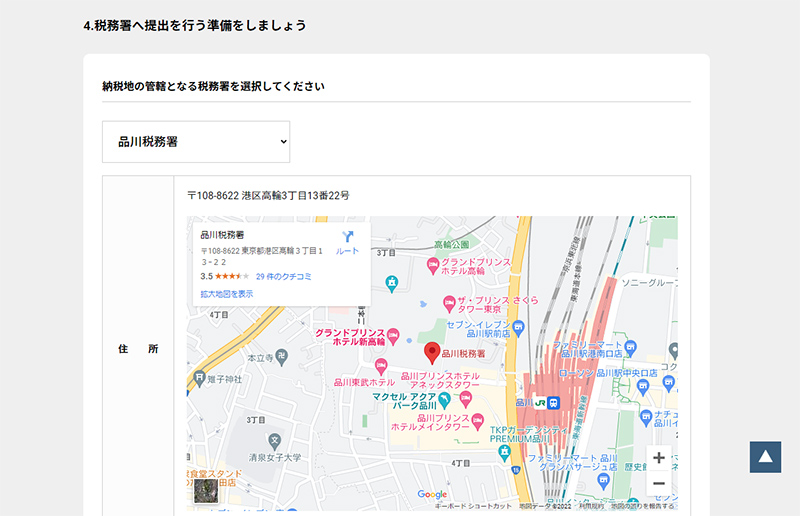Screen dimensions: 800x516
Task: Click the セブン-イレブン 品川駅前店 store marker
Action: (x=518, y=327)
